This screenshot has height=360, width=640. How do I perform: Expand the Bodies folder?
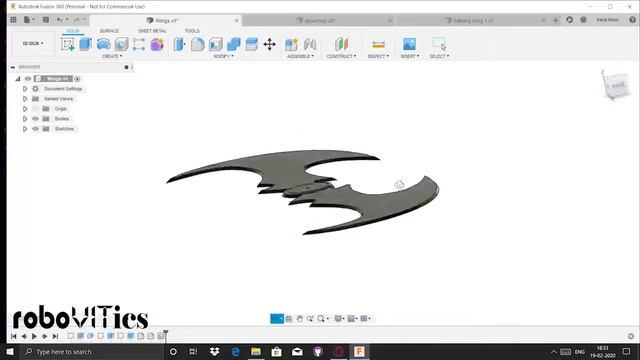tap(25, 119)
